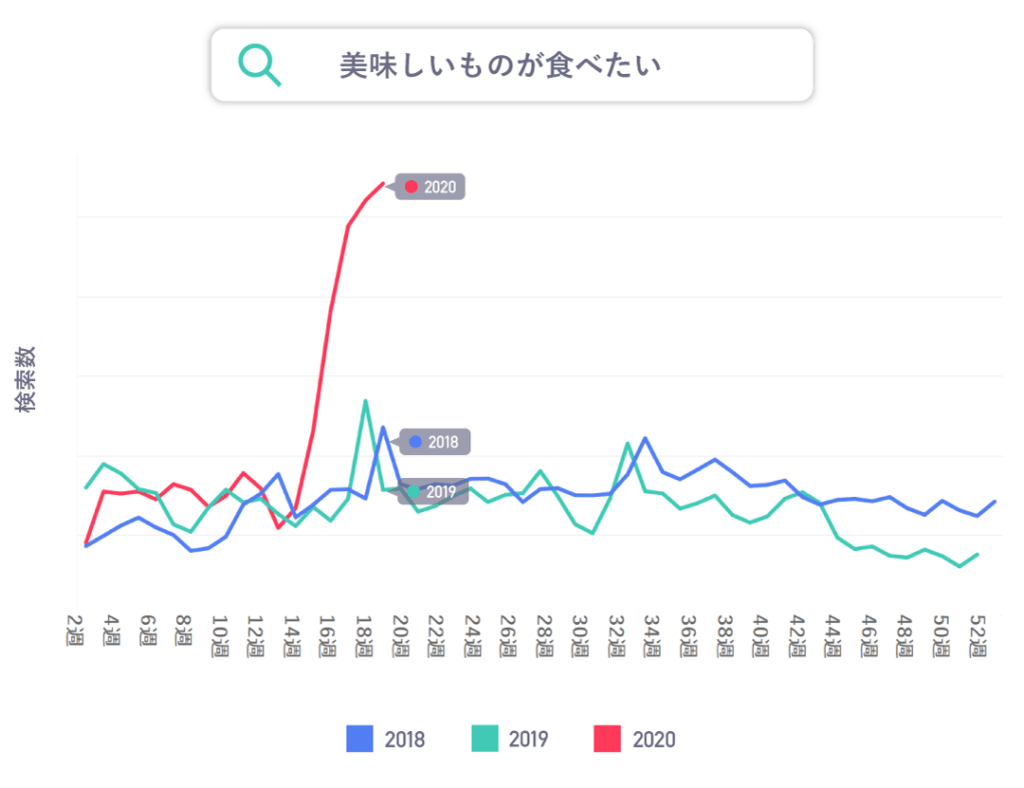Screen dimensions: 1024x788
Task: Click the red 2020 legend swatch
Action: click(607, 739)
